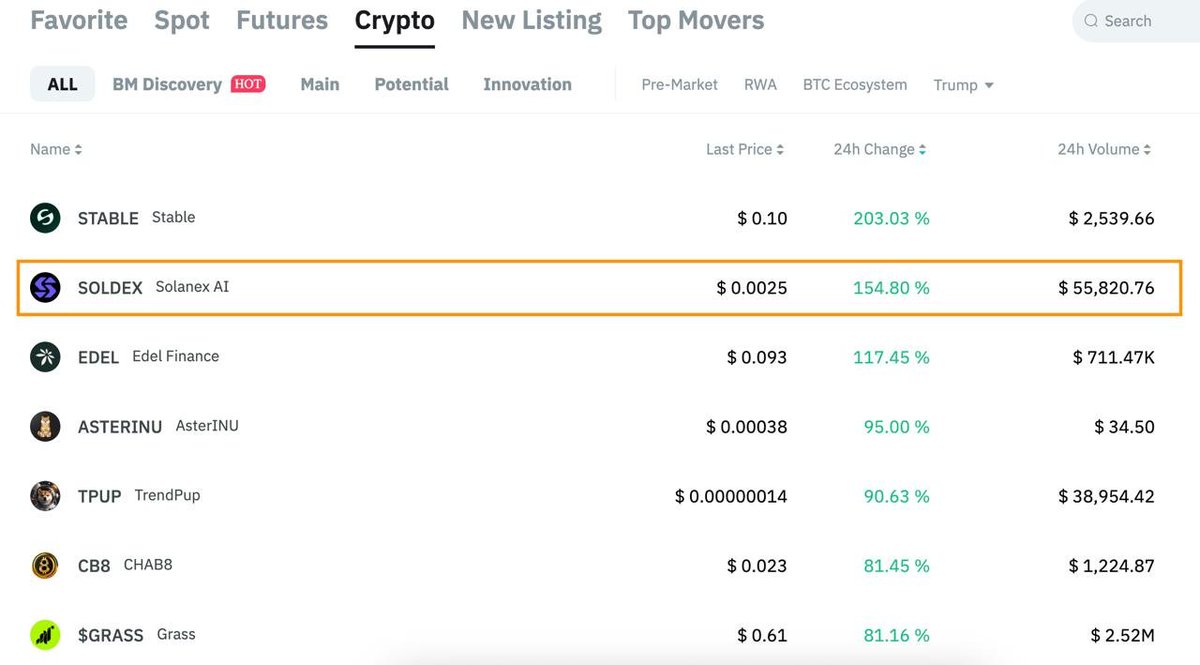Select the SOLDEX Solanex AI logo
Screen dimensions: 1200x665
coord(44,287)
